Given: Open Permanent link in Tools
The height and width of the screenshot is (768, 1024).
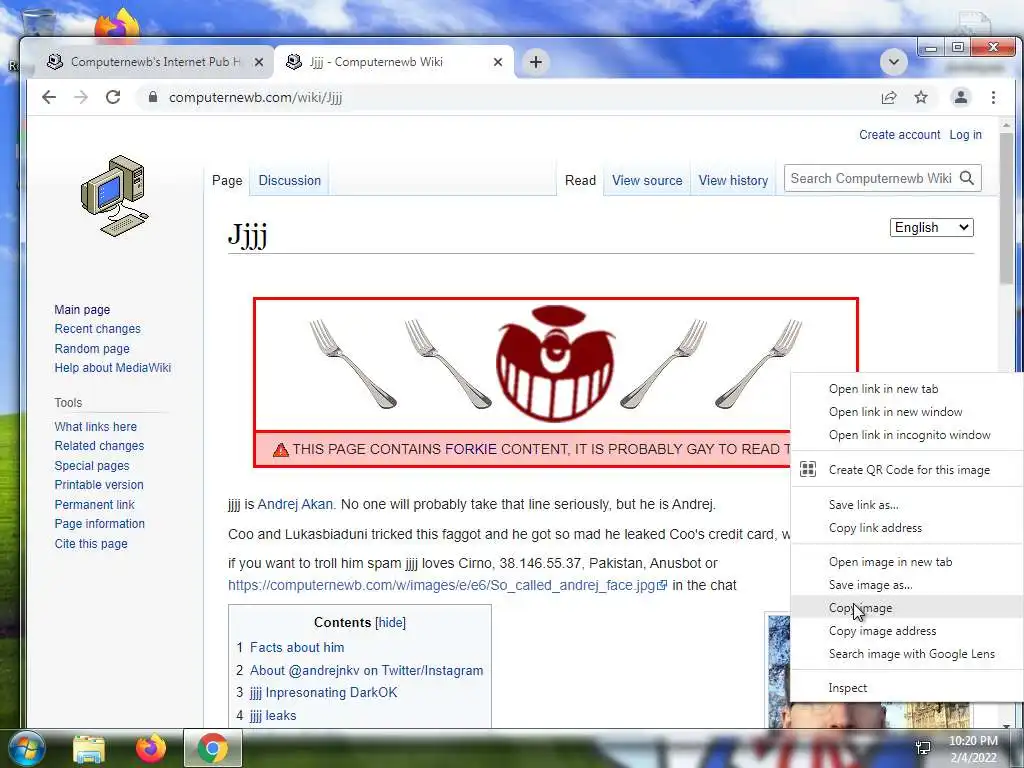Looking at the screenshot, I should (94, 504).
